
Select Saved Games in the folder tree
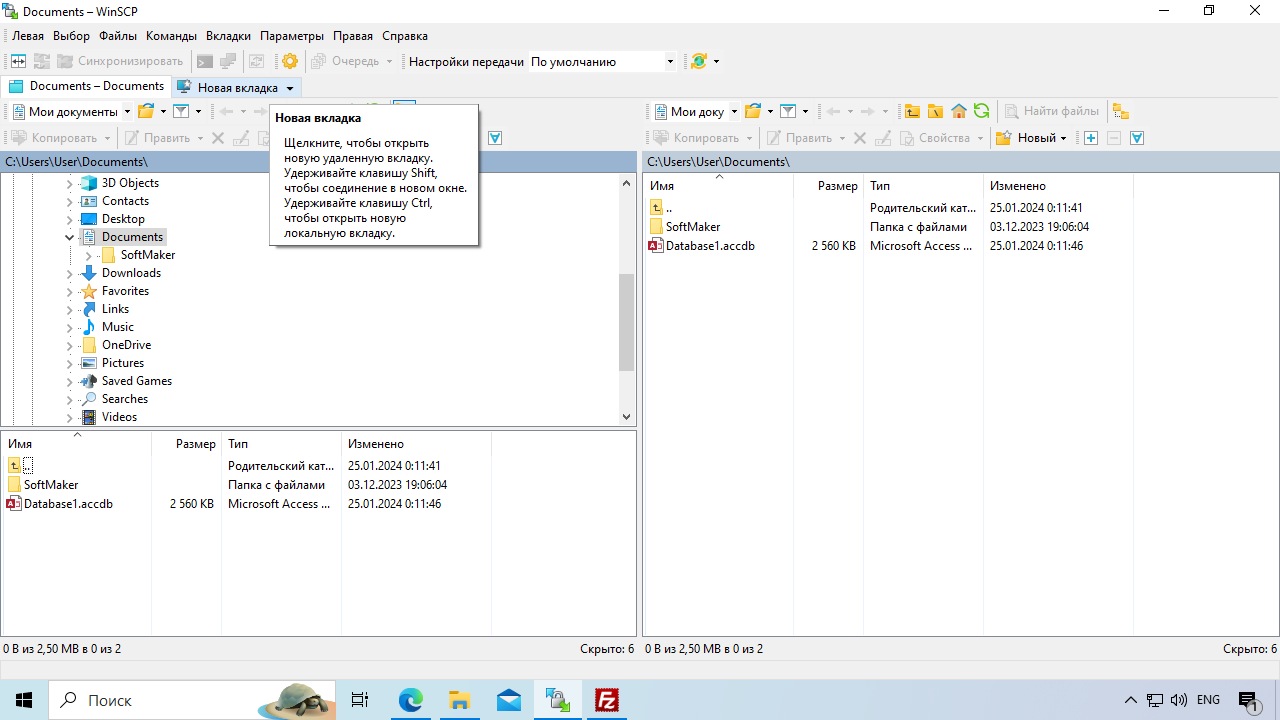[x=137, y=381]
